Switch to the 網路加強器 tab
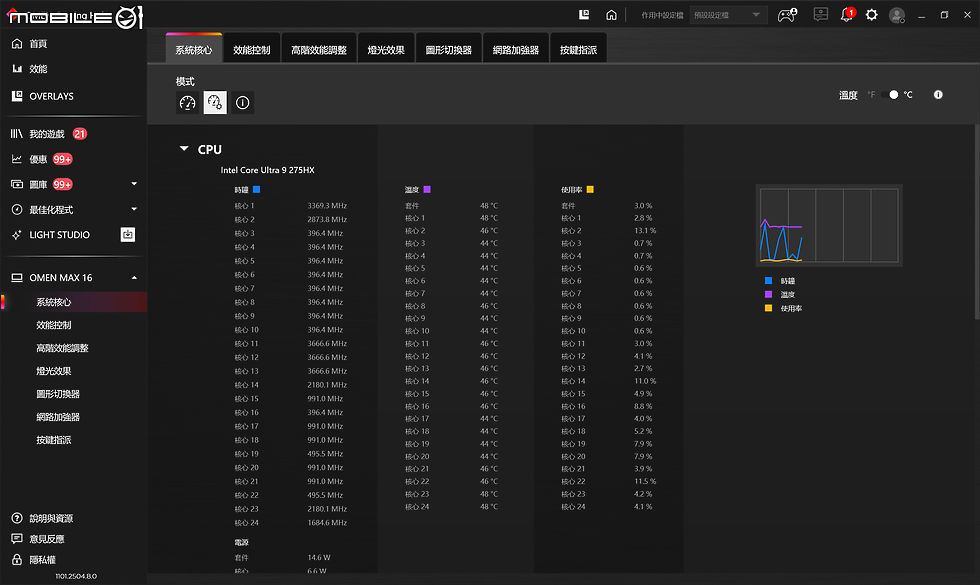Viewport: 980px width, 585px height. pos(516,49)
